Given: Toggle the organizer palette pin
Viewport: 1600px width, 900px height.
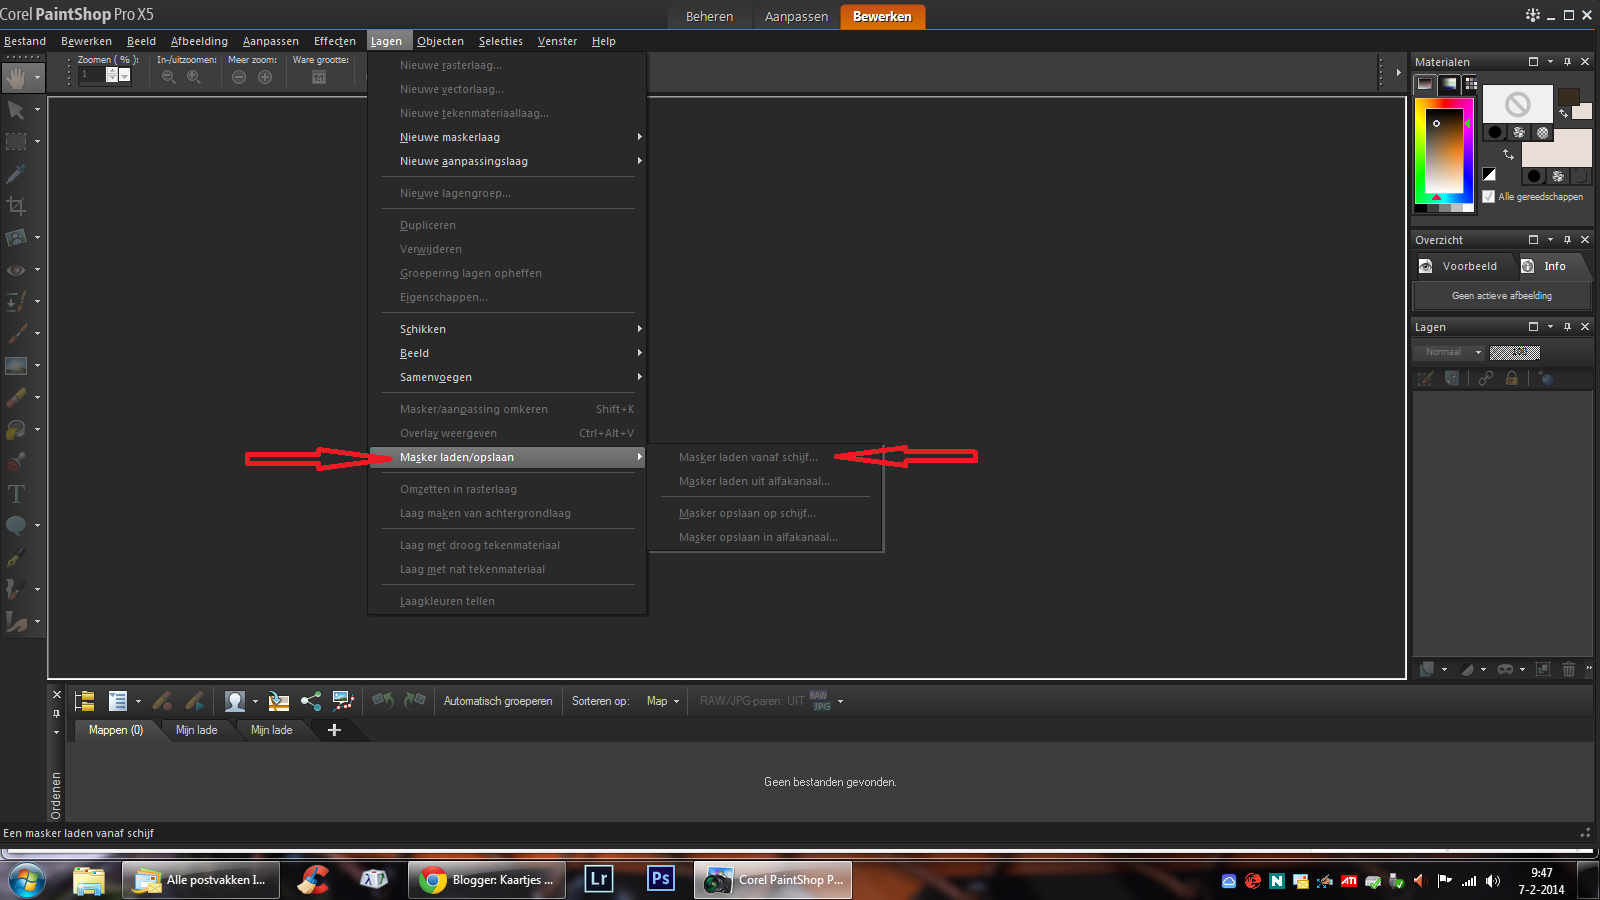Looking at the screenshot, I should click(56, 713).
